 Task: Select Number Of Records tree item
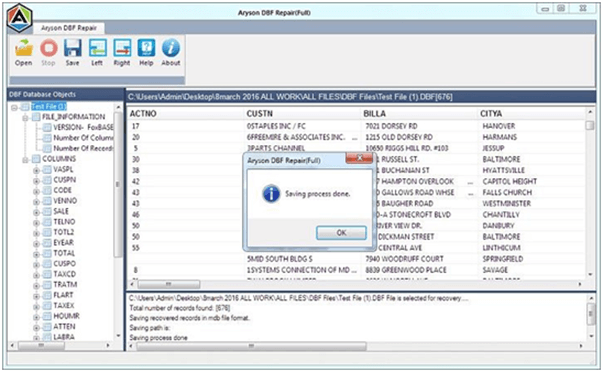83,148
